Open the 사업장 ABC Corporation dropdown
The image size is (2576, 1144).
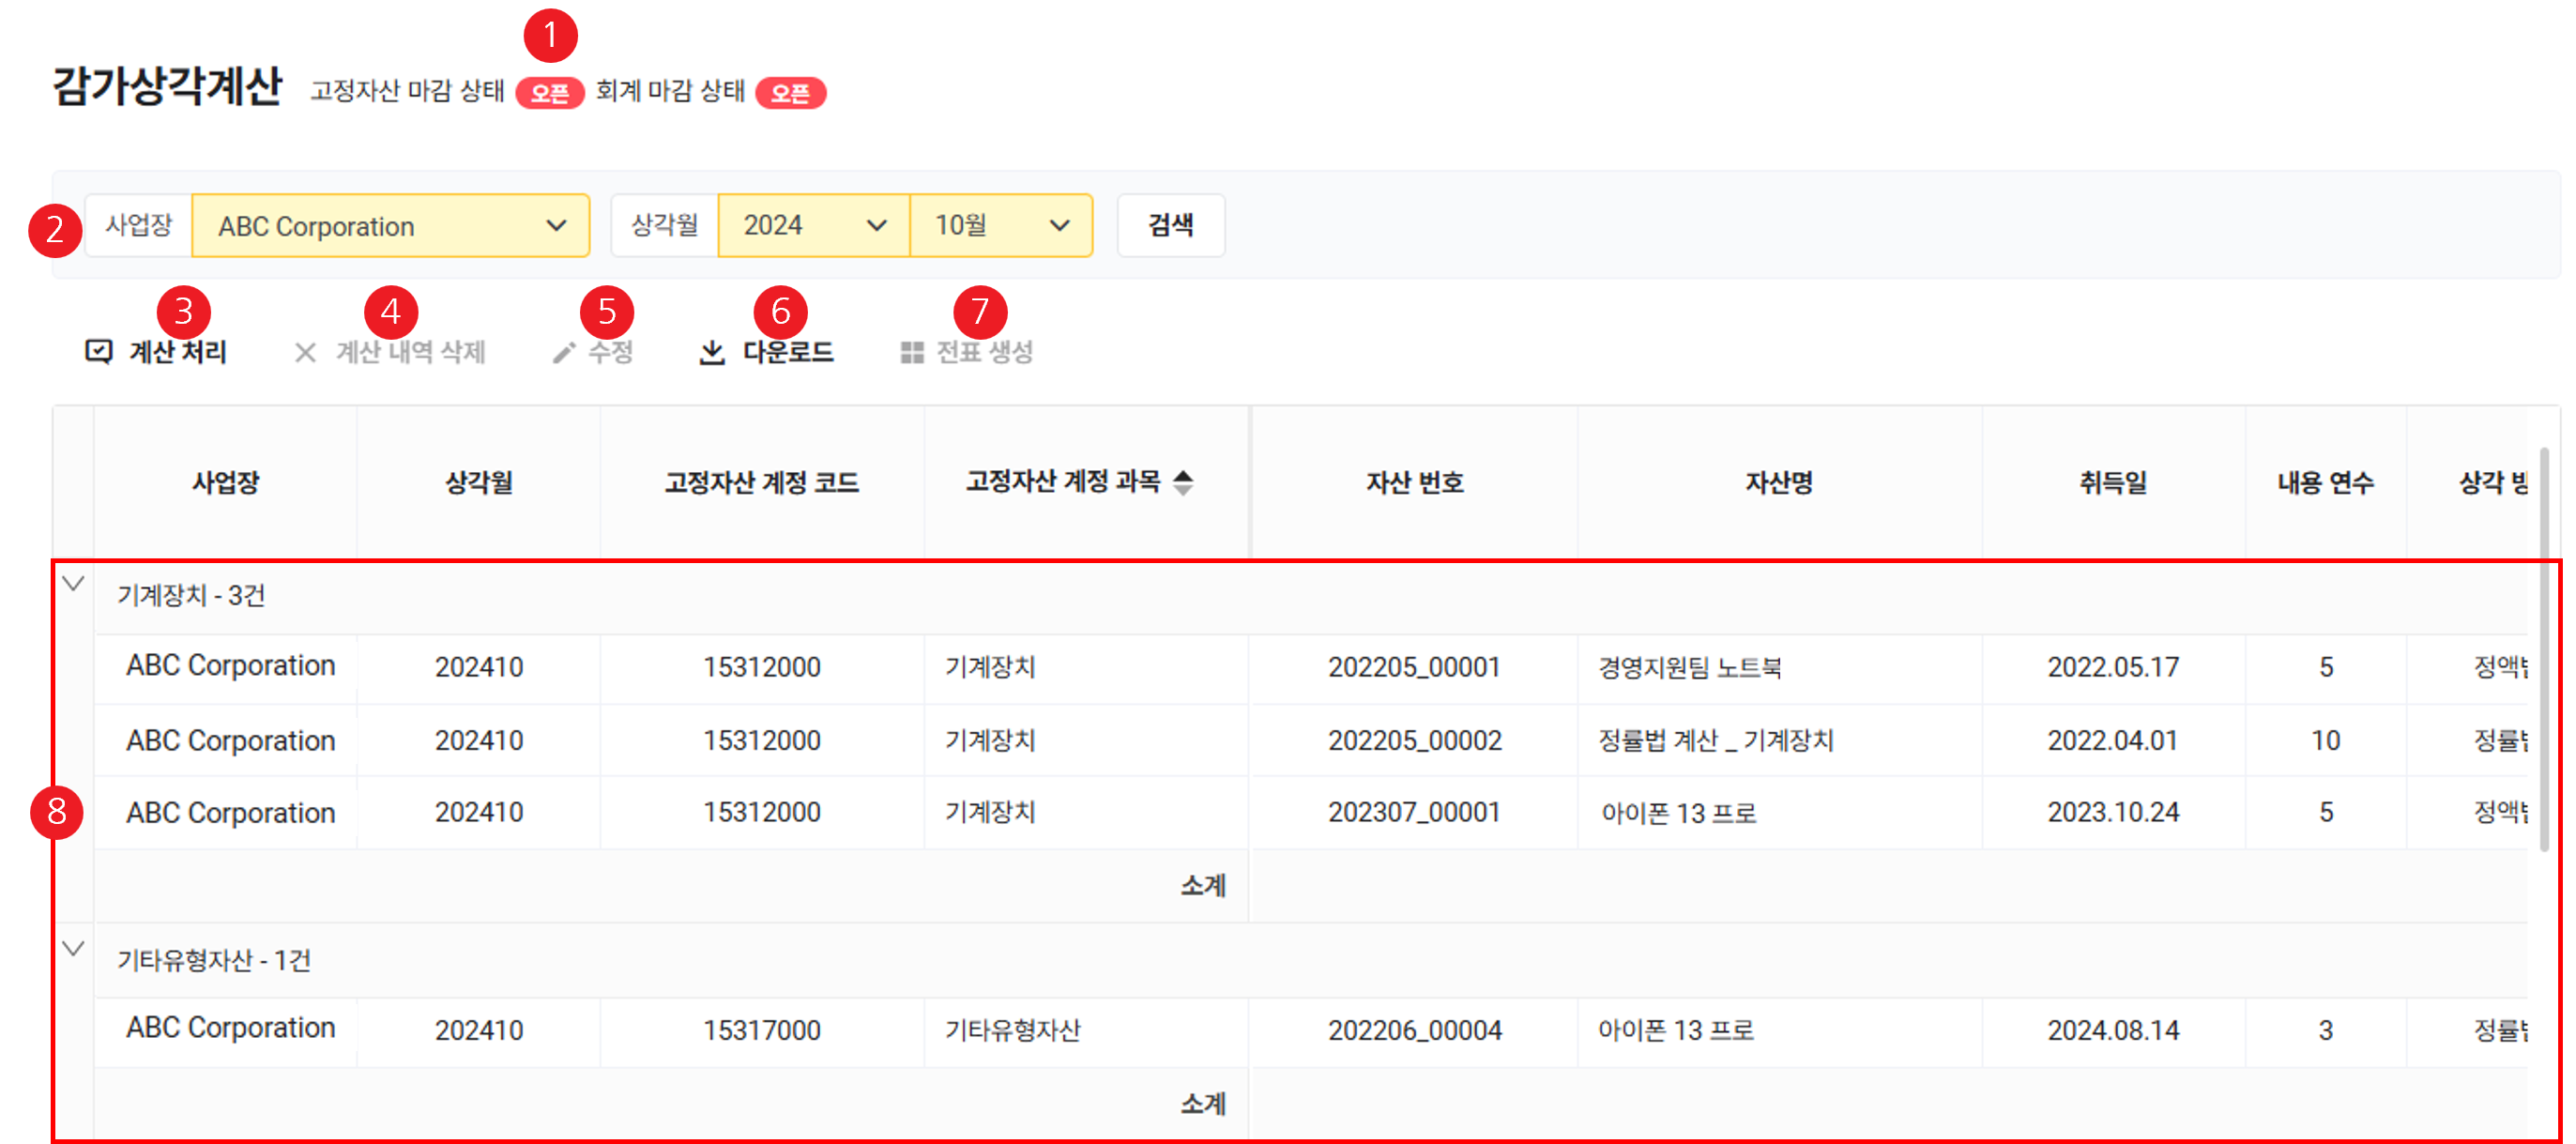[x=390, y=226]
